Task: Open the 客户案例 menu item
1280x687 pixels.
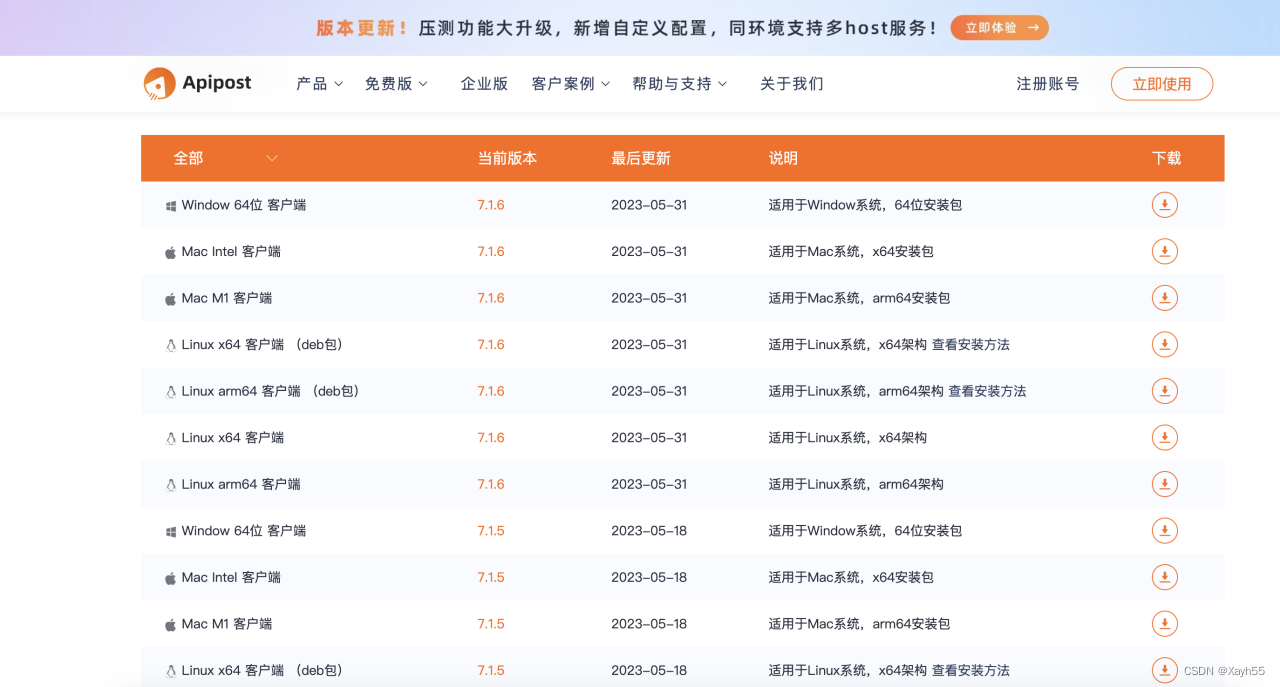Action: pyautogui.click(x=563, y=84)
